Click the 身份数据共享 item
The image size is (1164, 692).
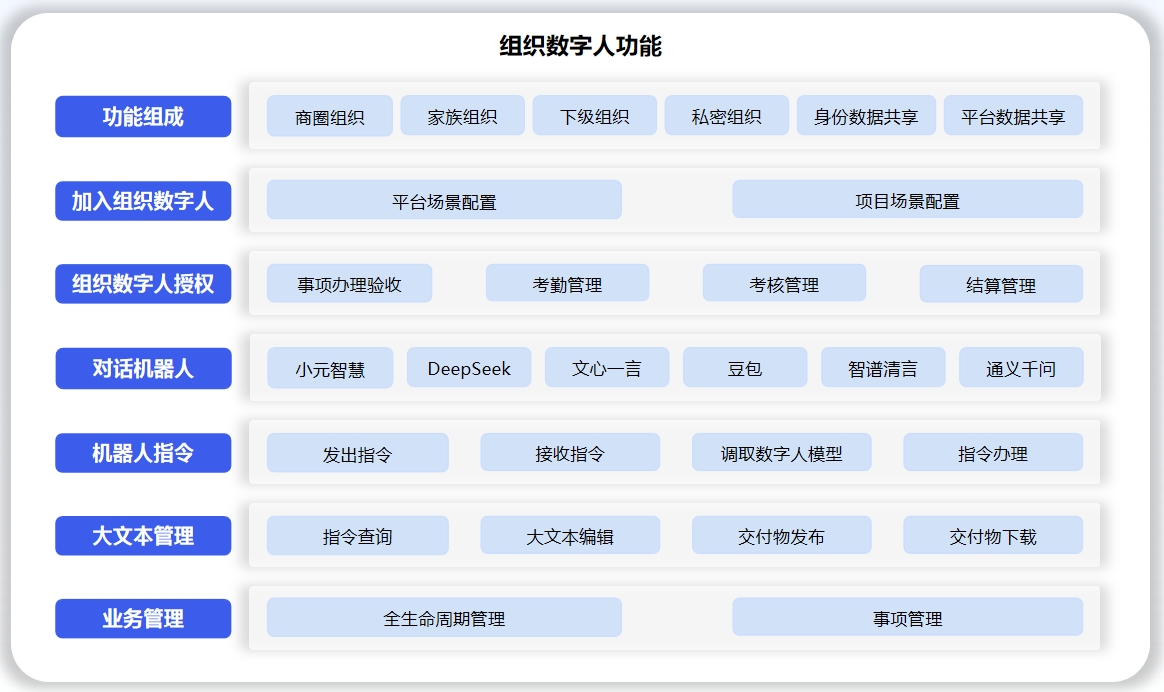866,115
